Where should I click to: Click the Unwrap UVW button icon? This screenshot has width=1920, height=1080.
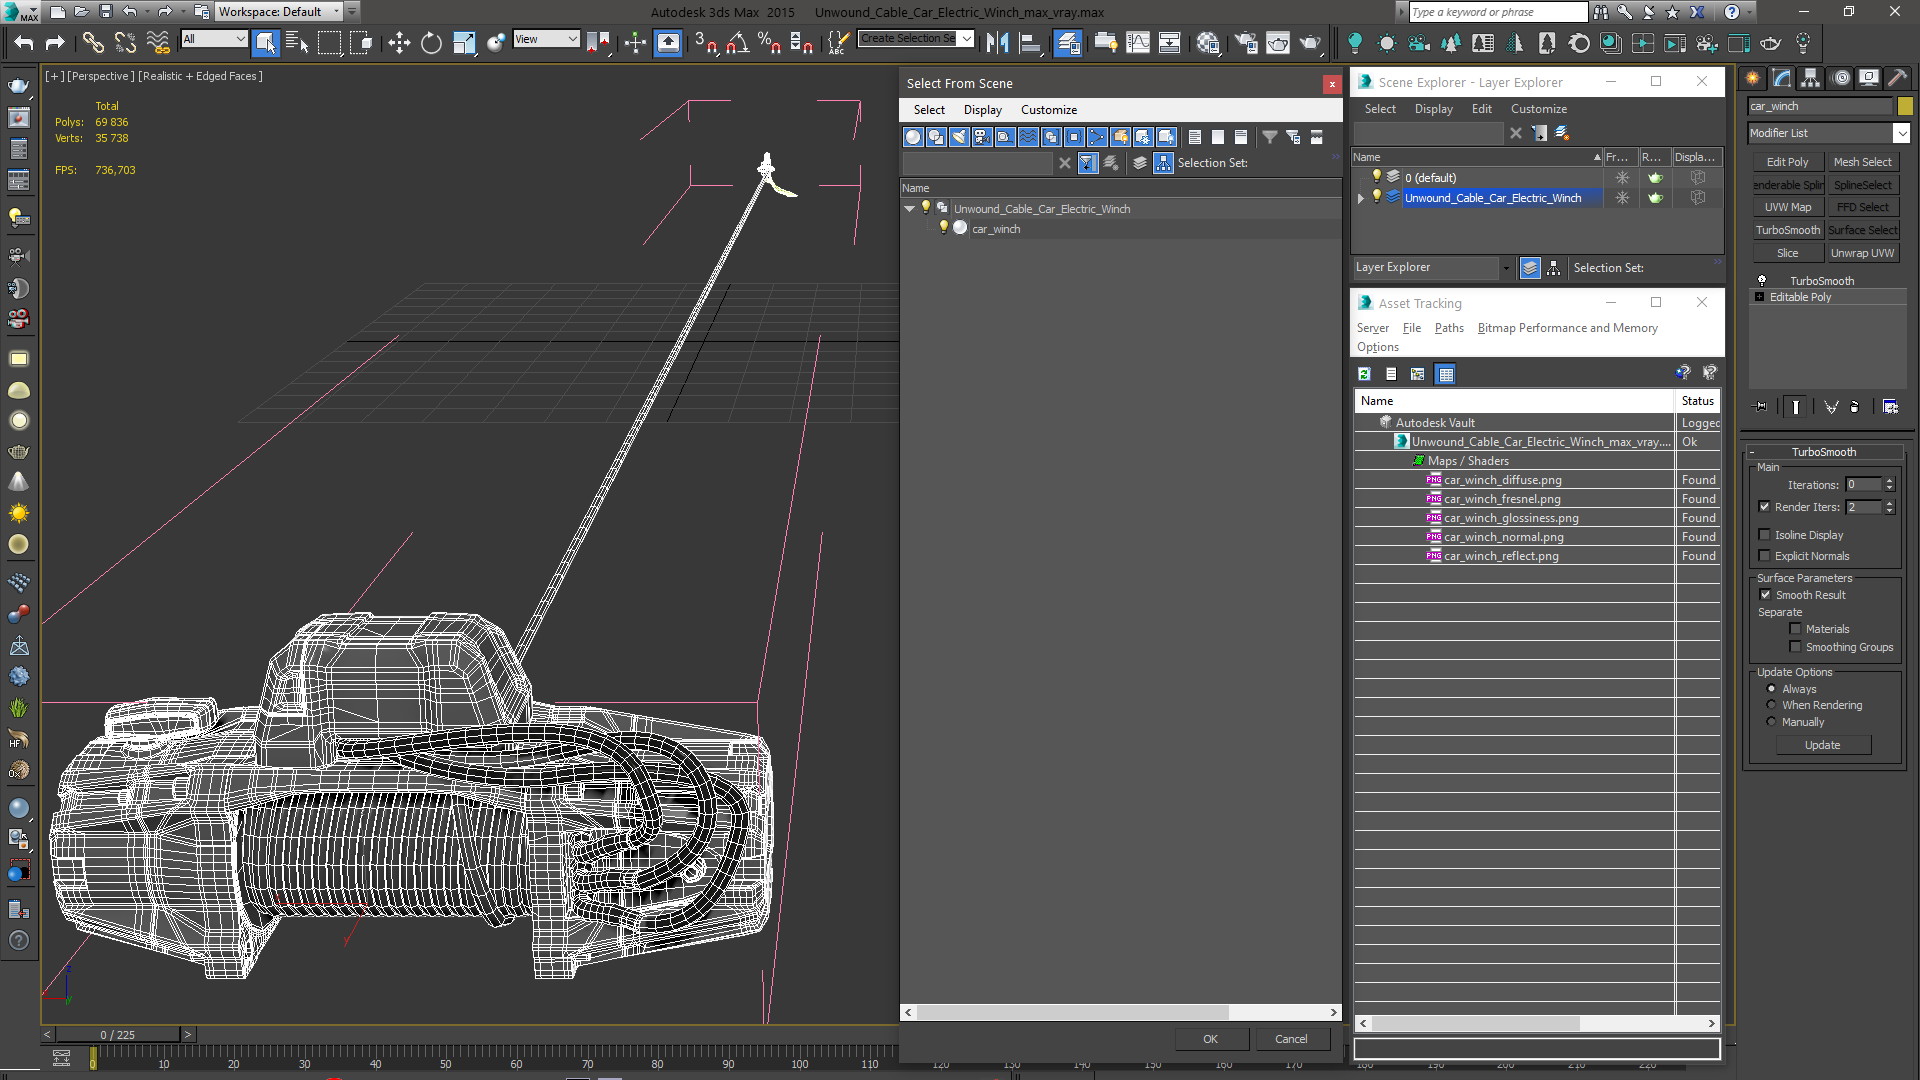[x=1865, y=252]
